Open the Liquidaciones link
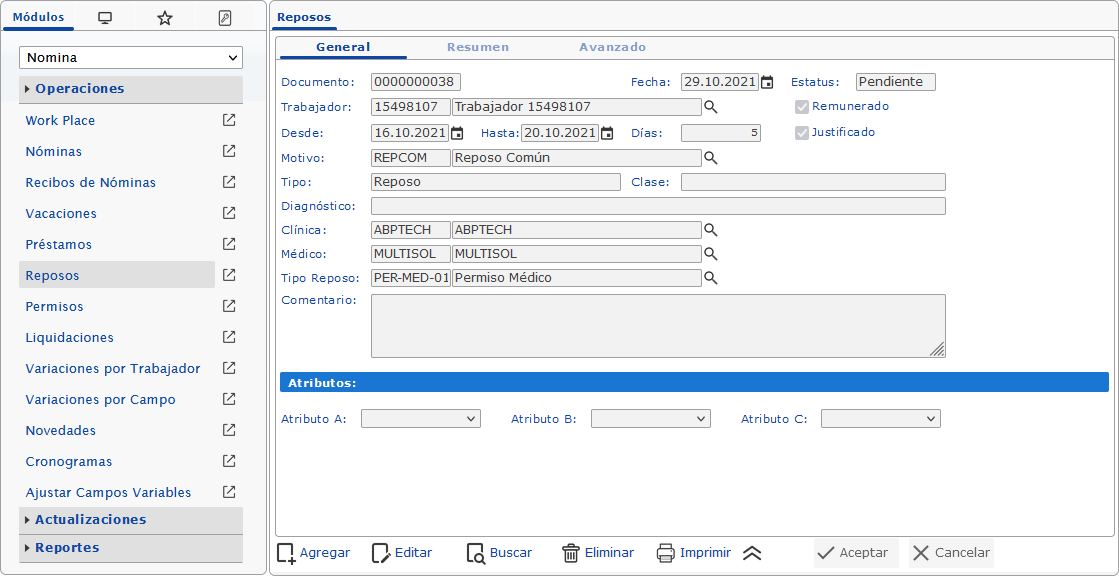 [70, 338]
